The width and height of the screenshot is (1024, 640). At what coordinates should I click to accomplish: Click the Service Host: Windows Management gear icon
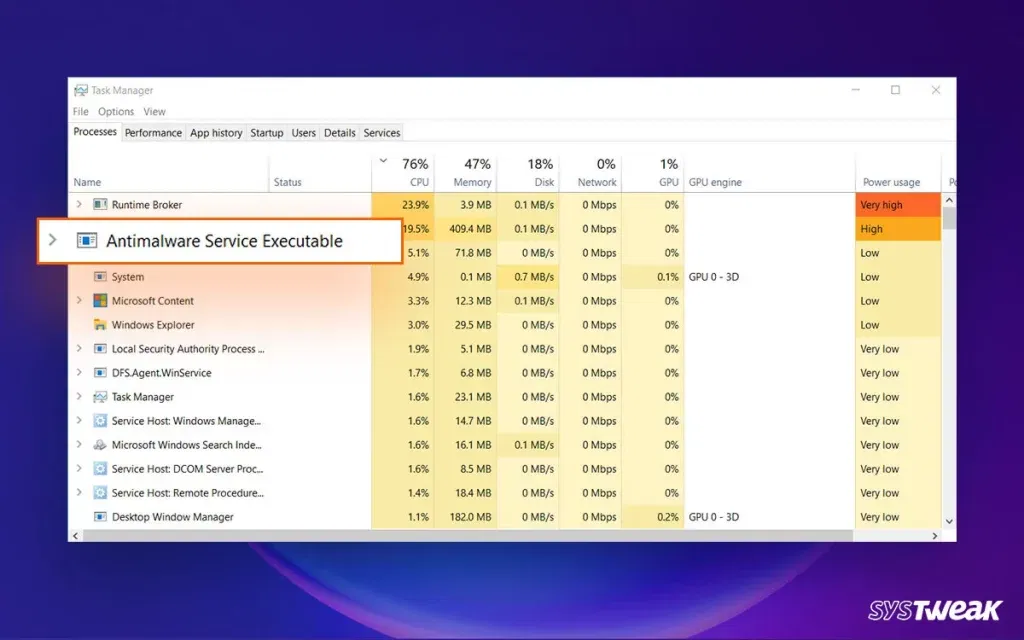tap(100, 421)
